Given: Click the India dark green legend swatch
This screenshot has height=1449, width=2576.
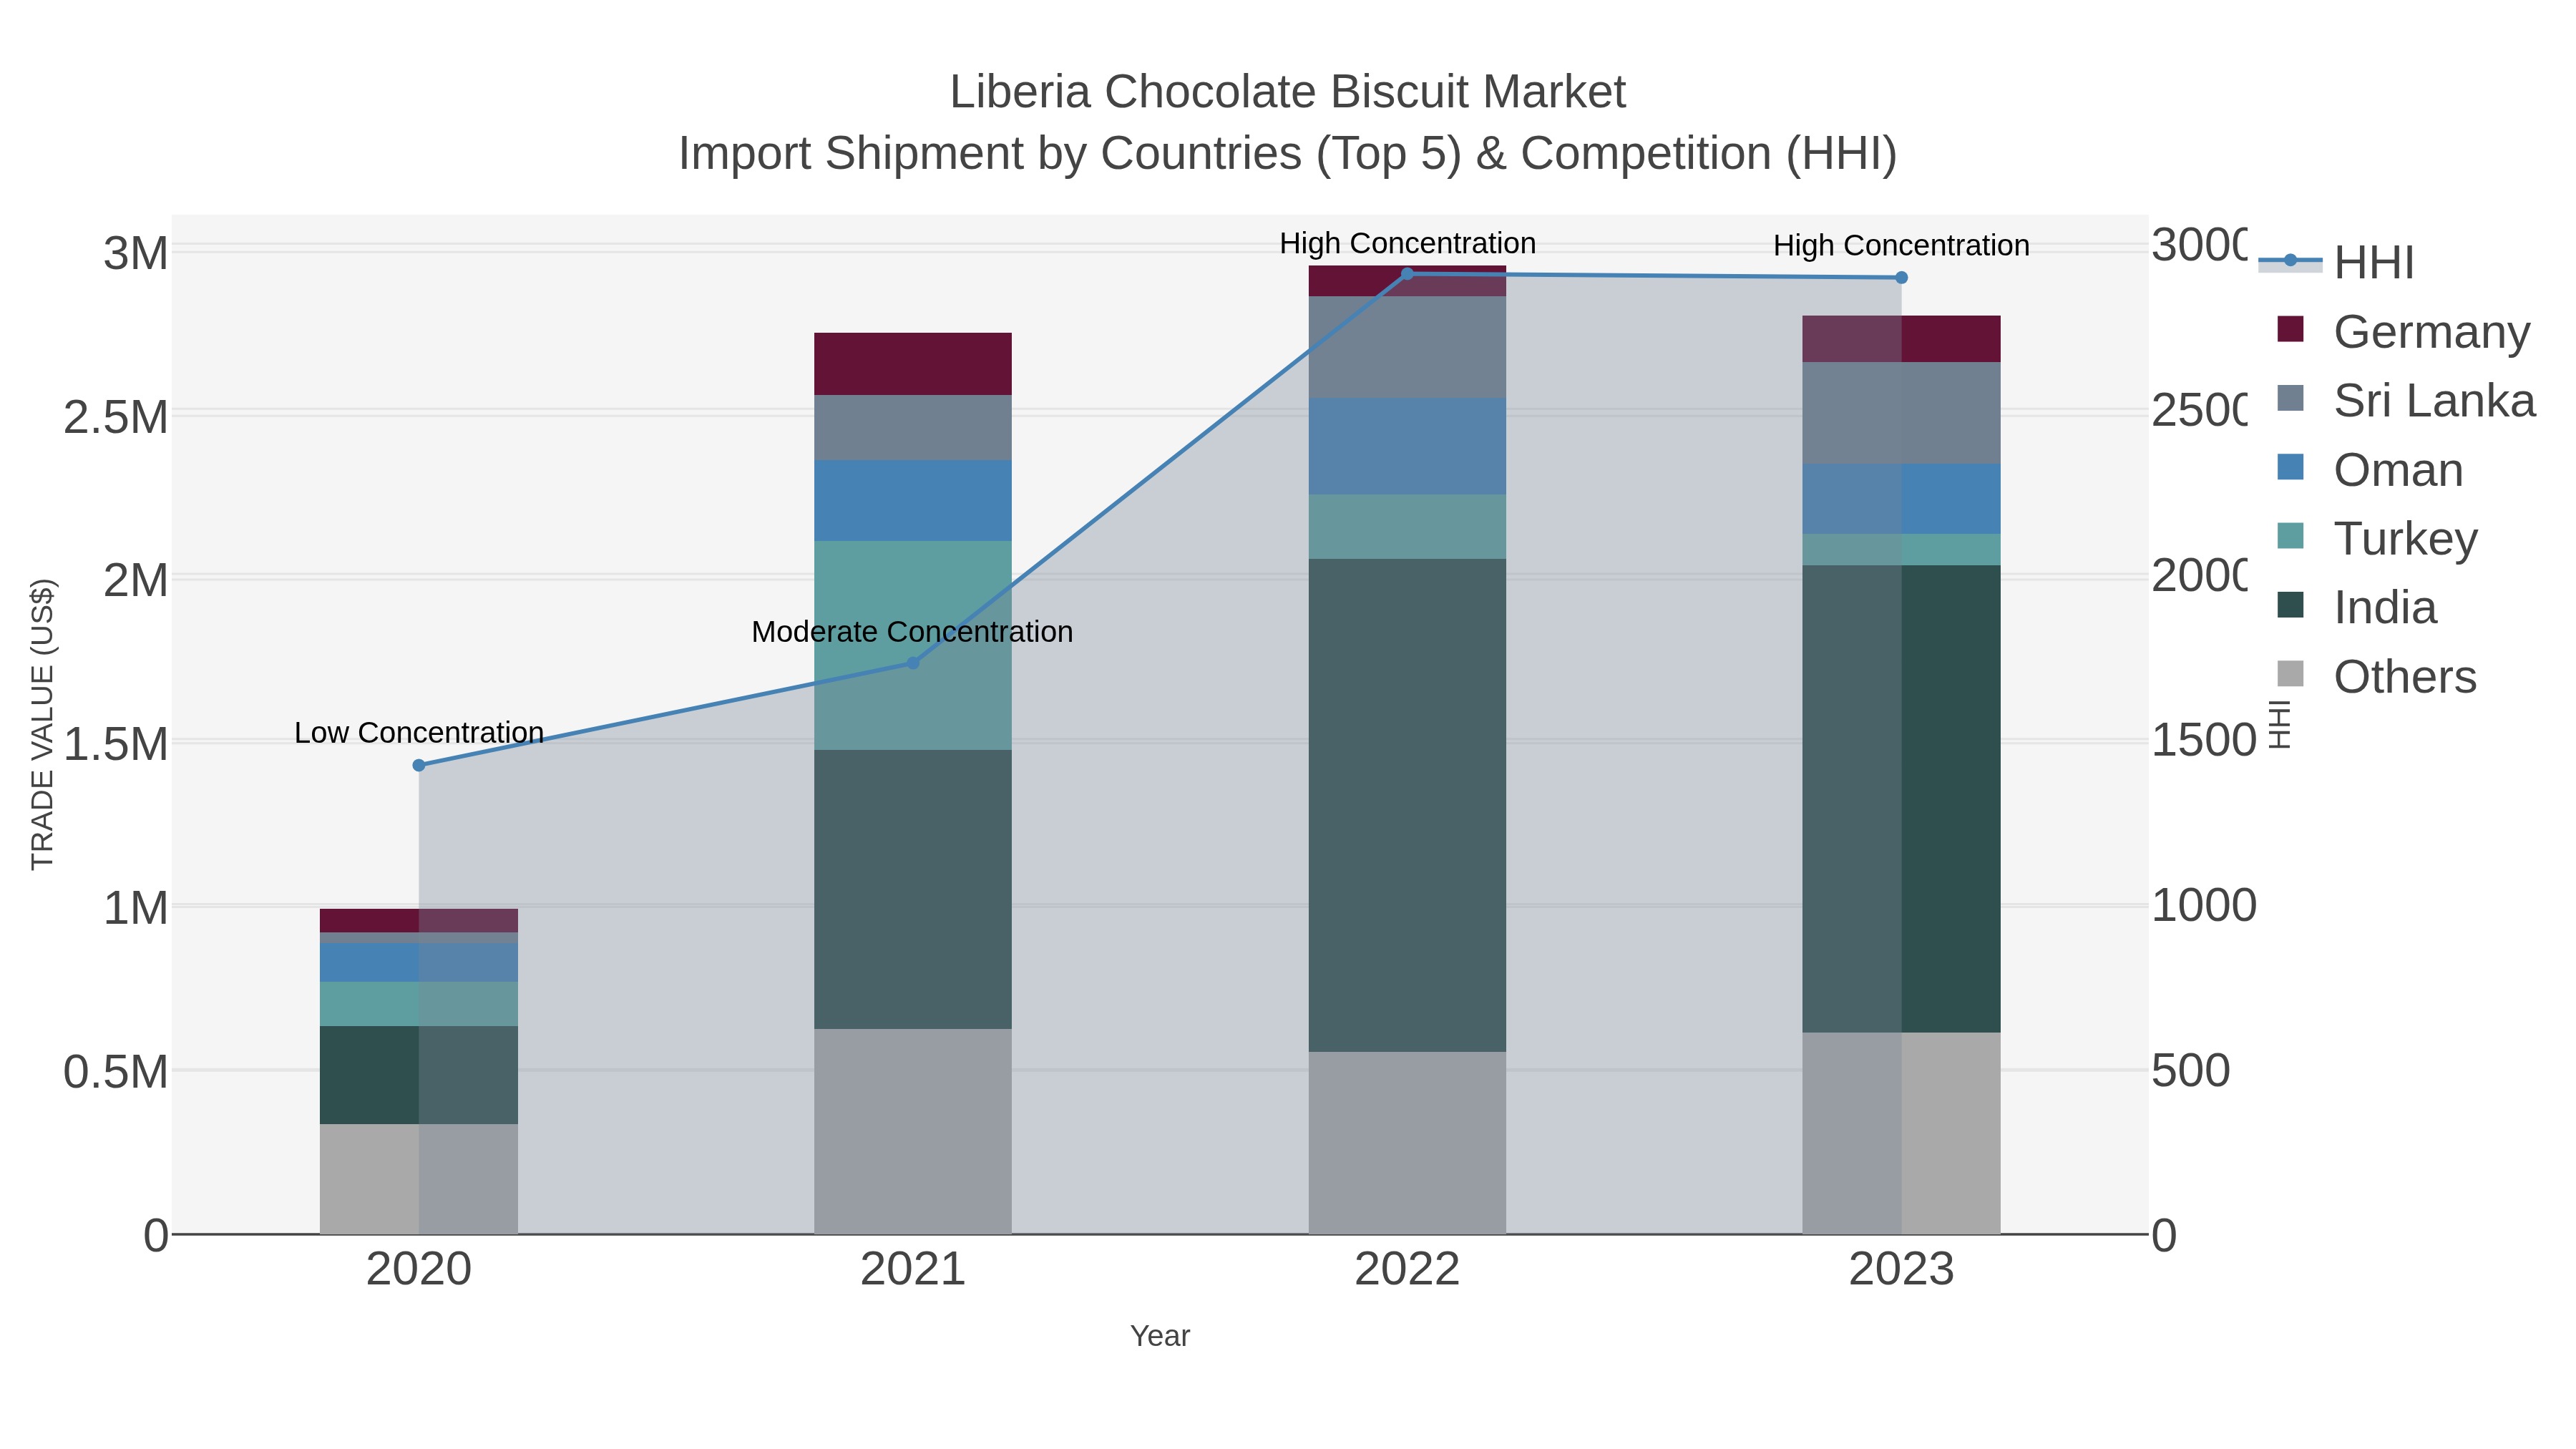Looking at the screenshot, I should (x=2290, y=605).
